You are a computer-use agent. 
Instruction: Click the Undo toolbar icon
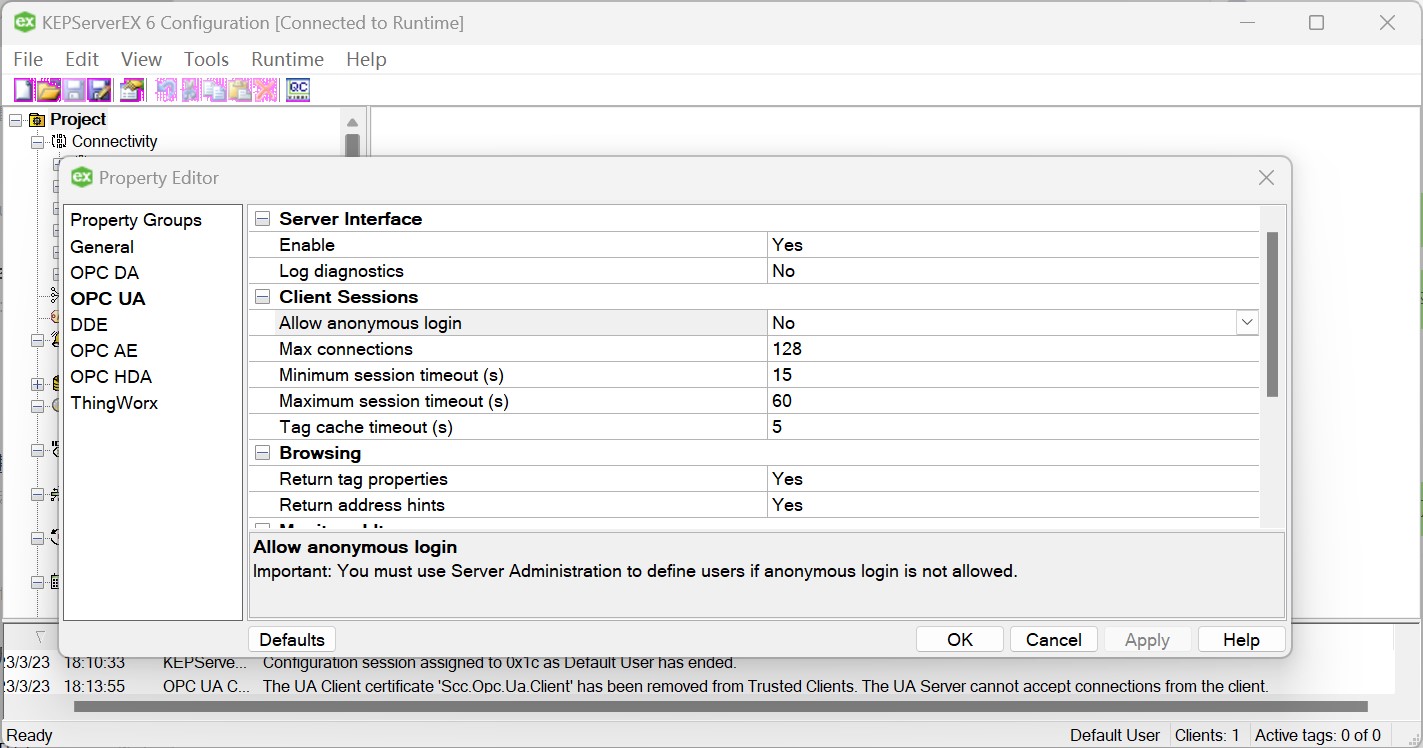166,89
